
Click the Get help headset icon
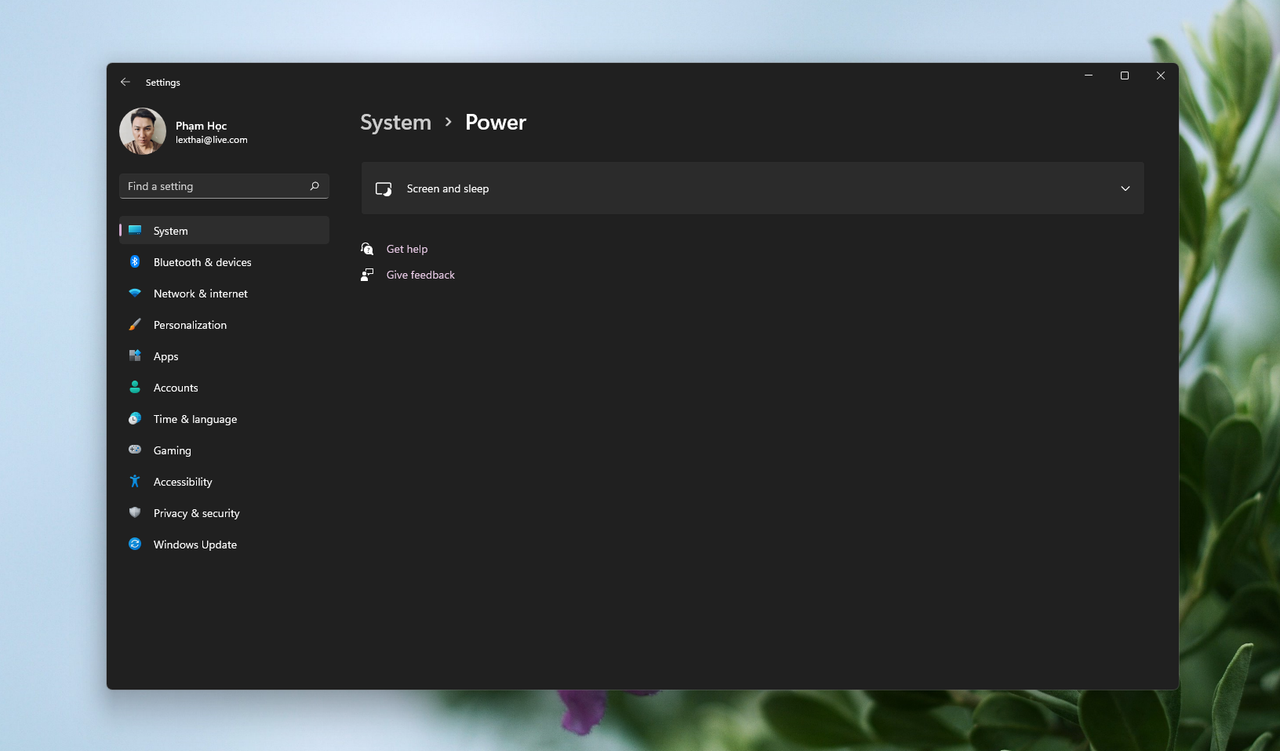click(x=367, y=249)
